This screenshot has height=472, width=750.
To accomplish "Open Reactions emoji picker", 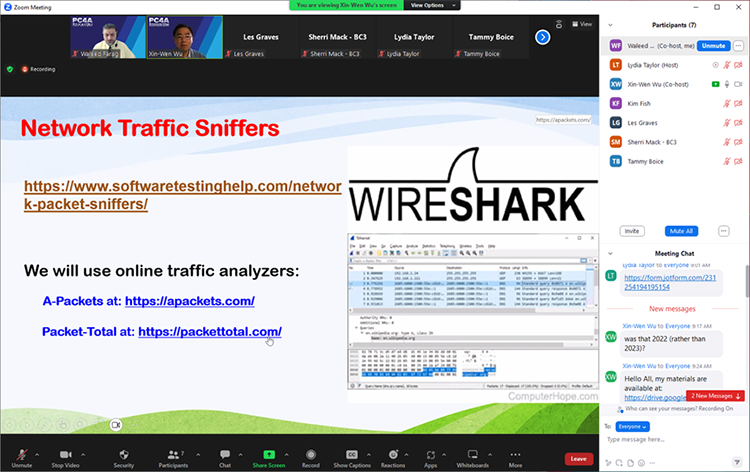I will (393, 458).
